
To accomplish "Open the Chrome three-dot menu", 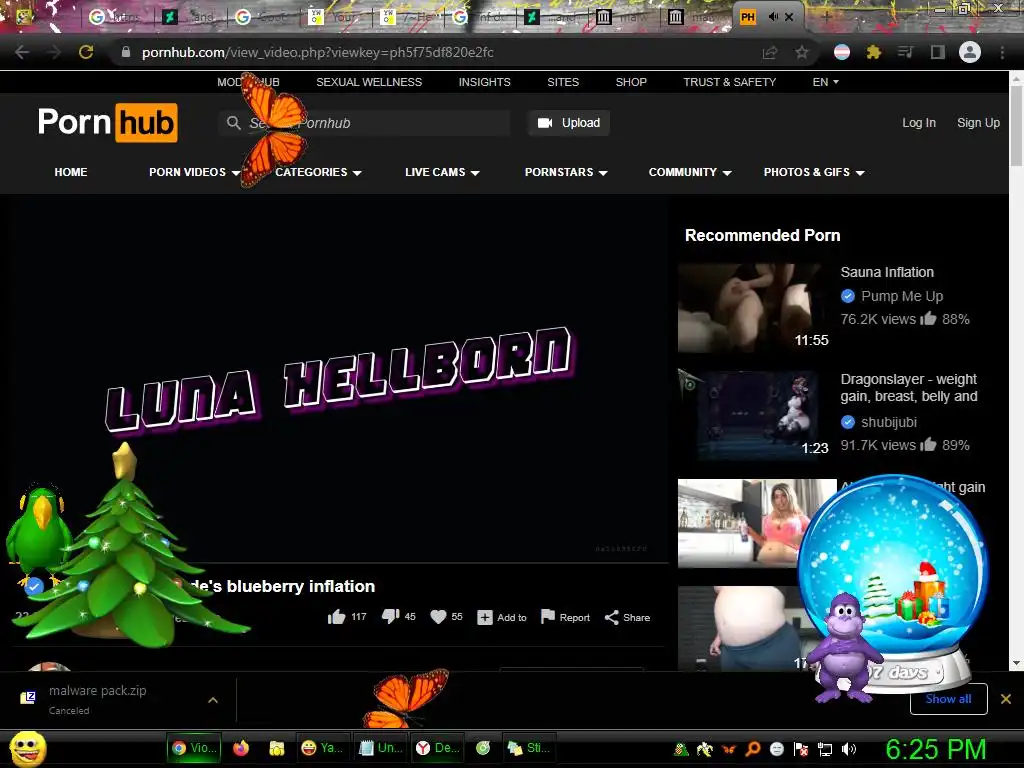I will point(1002,52).
